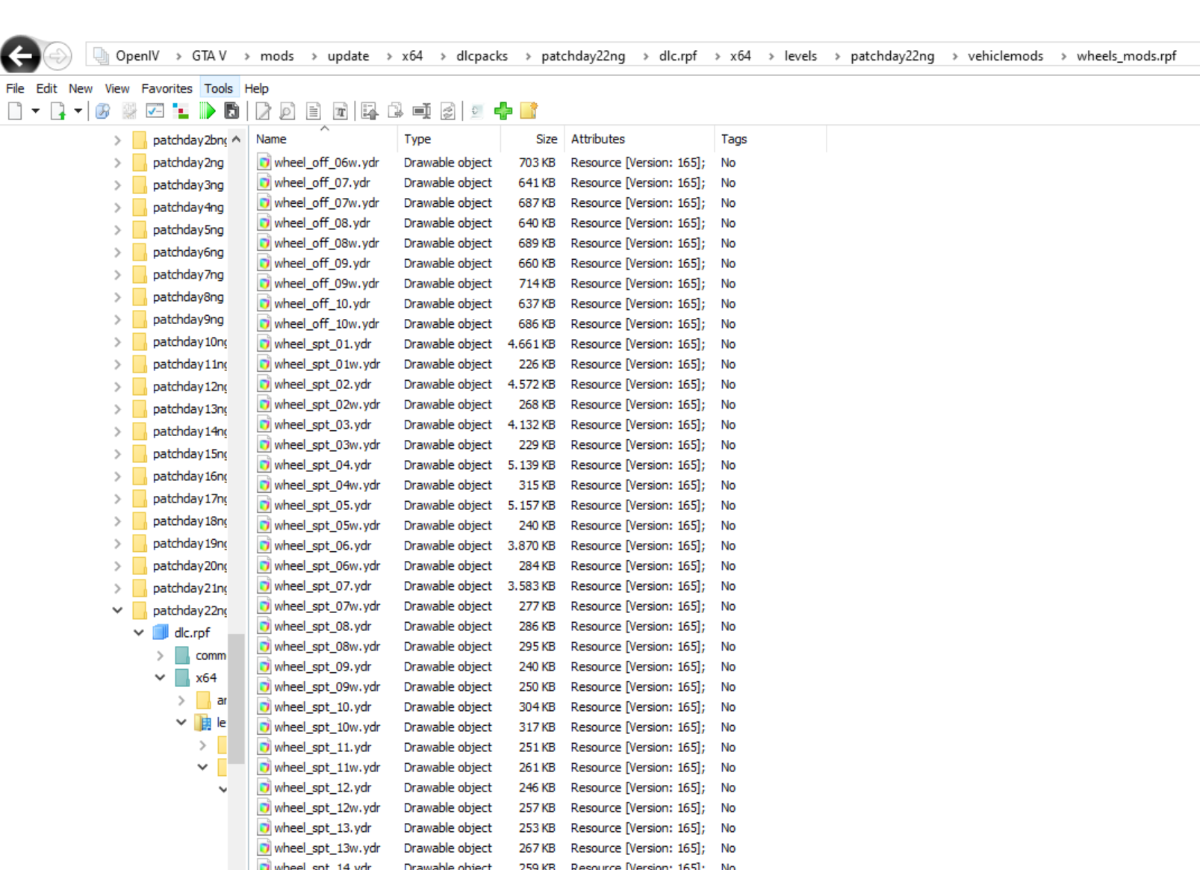Click the black back navigation arrow
Image resolution: width=1200 pixels, height=870 pixels.
coord(21,56)
